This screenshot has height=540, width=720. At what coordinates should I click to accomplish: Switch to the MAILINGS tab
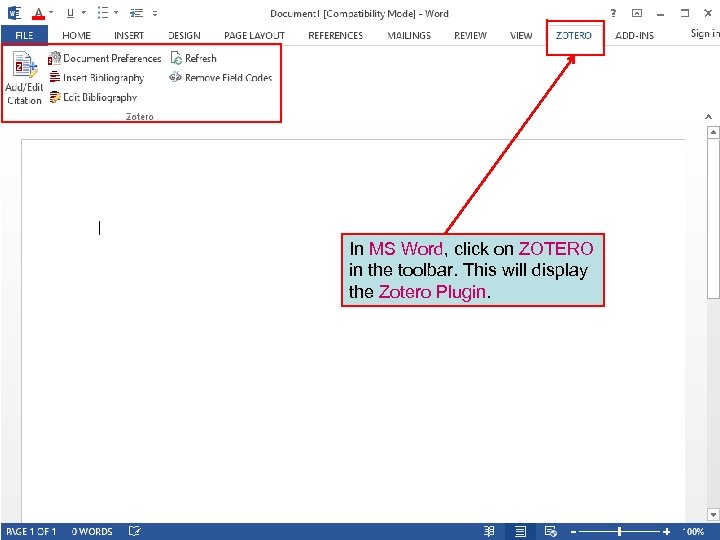point(409,35)
